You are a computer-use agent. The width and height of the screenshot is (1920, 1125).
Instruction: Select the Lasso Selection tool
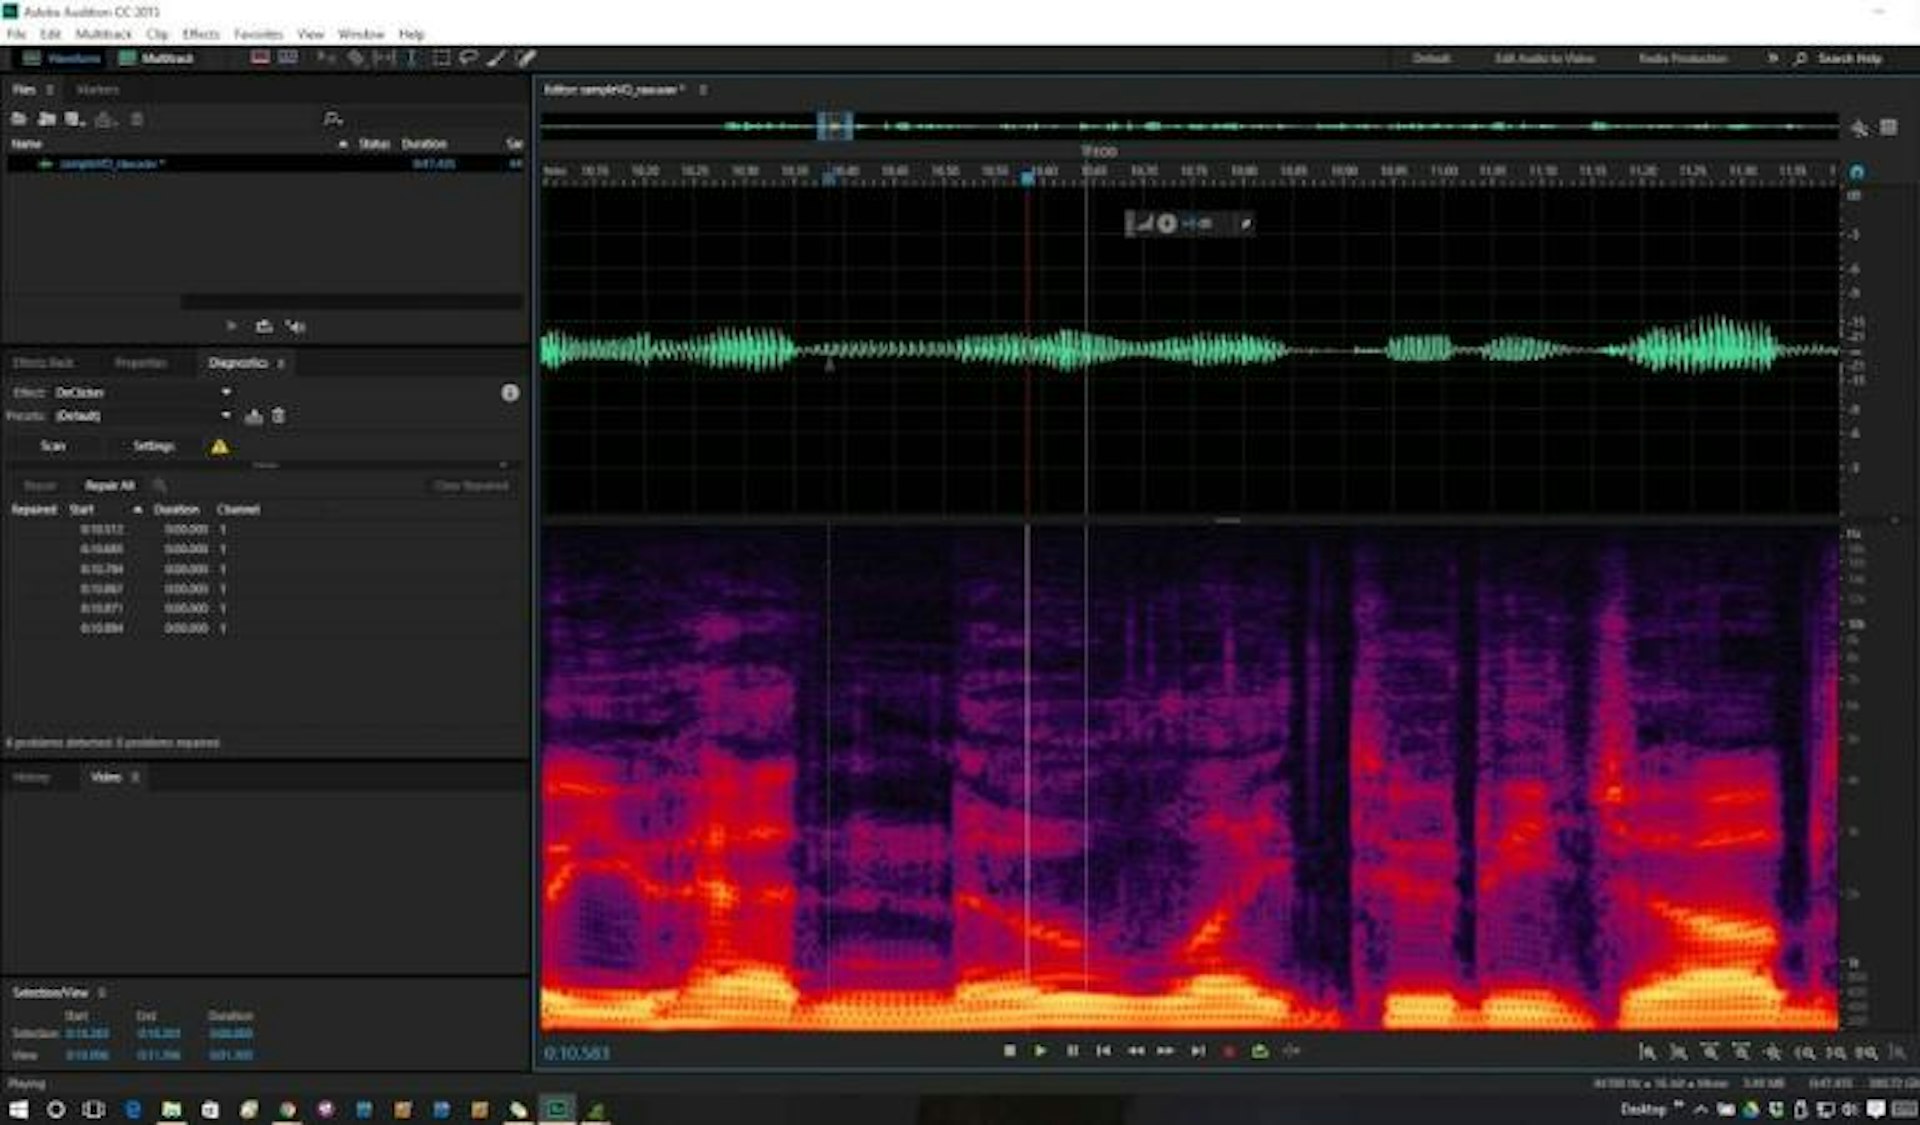[468, 58]
